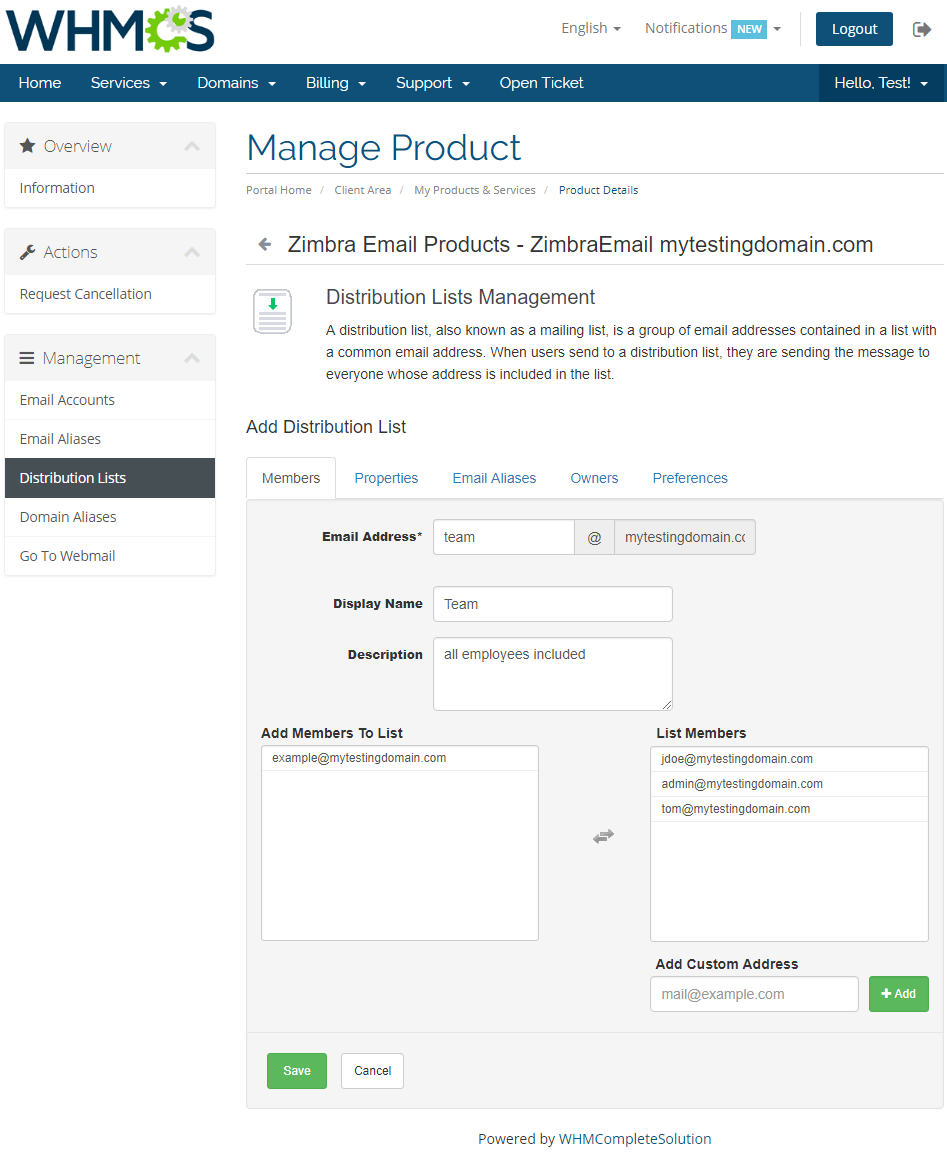Viewport: 947px width, 1163px height.
Task: Click the back arrow next to Zimbra Email Products
Action: 265,244
